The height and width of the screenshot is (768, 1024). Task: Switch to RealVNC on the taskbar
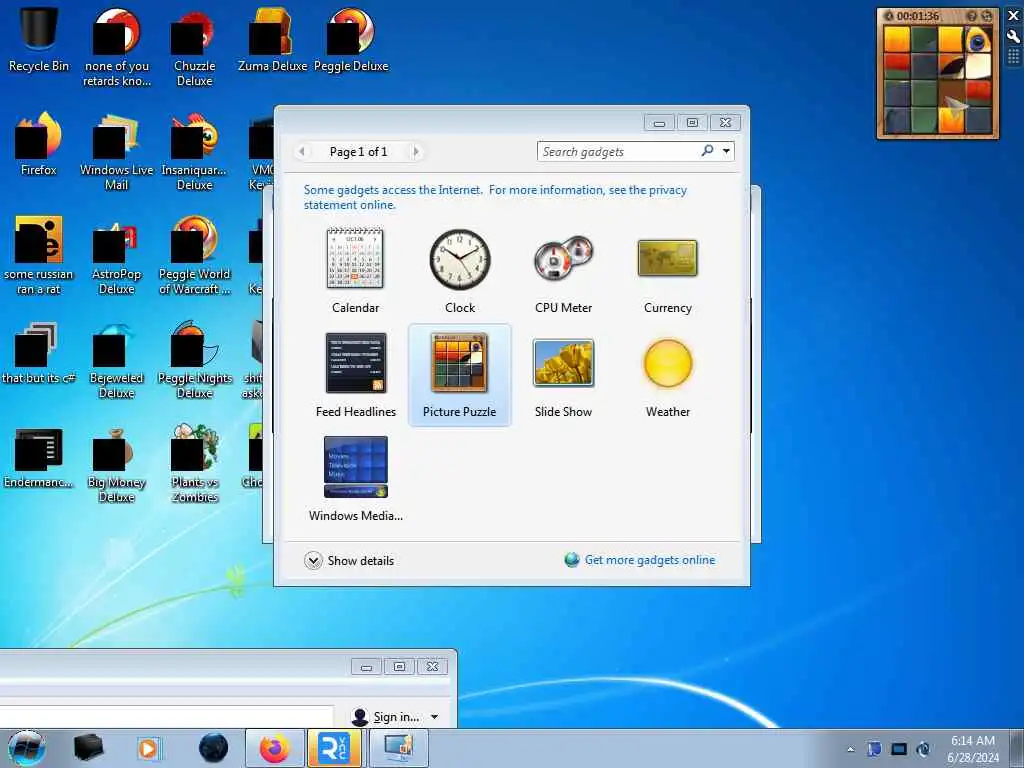pyautogui.click(x=334, y=748)
